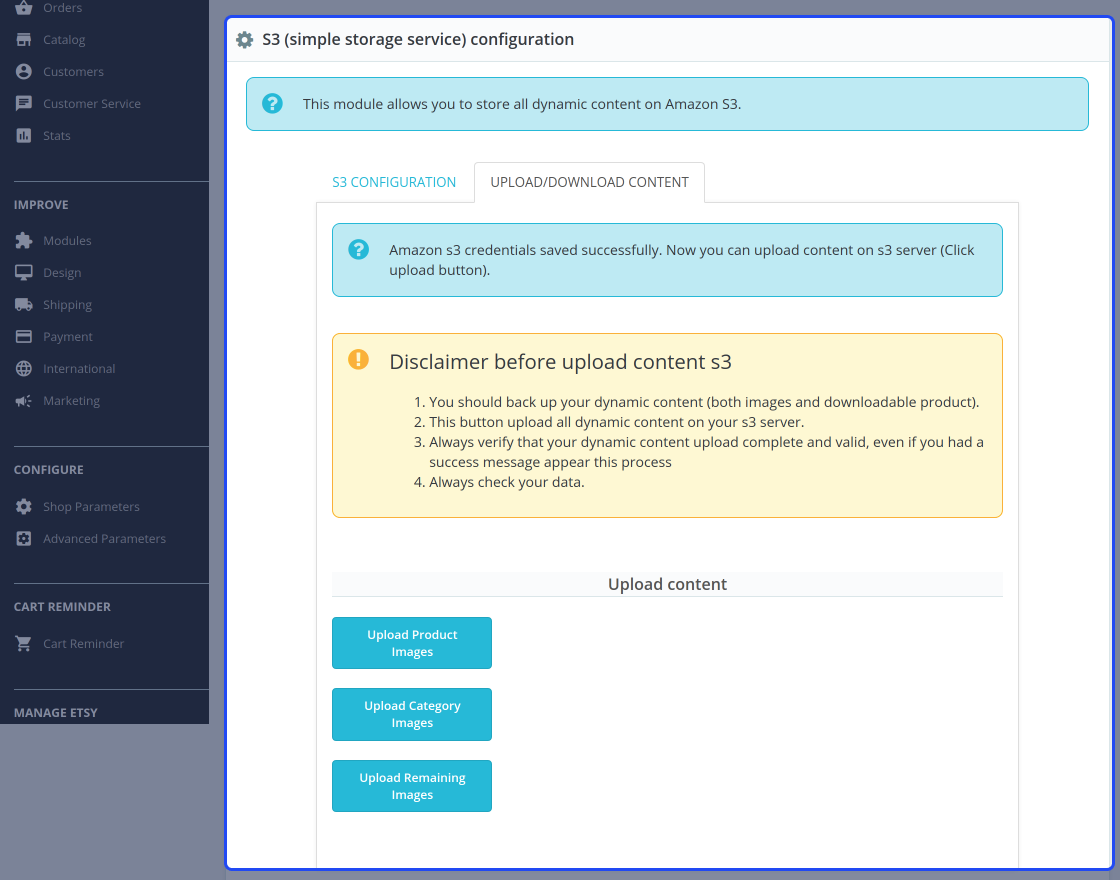Viewport: 1120px width, 880px height.
Task: Click the 'MANAGE ETSY' sidebar section label
Action: (x=56, y=713)
